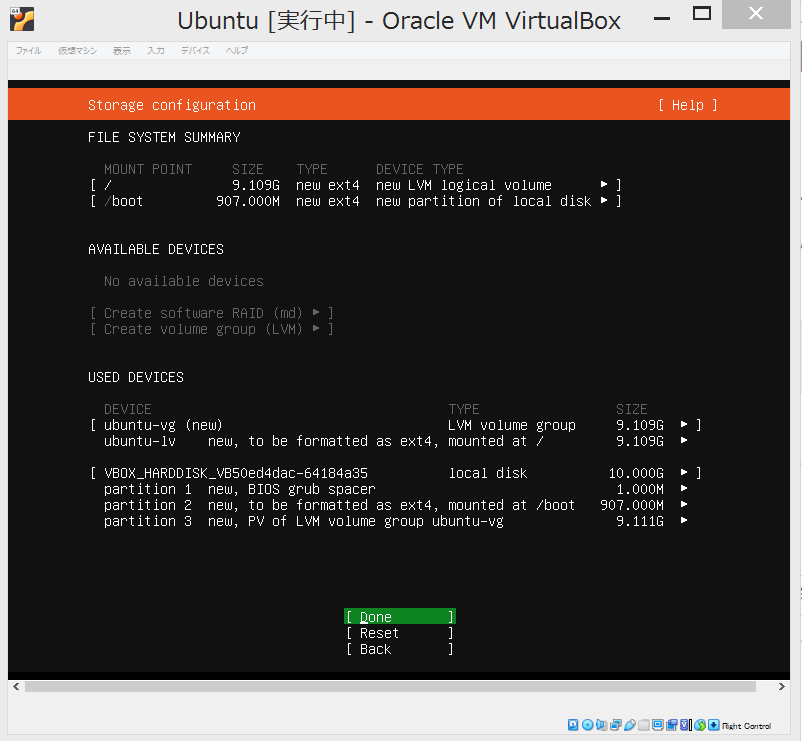Image resolution: width=802 pixels, height=741 pixels.
Task: Expand the partition 3 row arrow
Action: 684,521
